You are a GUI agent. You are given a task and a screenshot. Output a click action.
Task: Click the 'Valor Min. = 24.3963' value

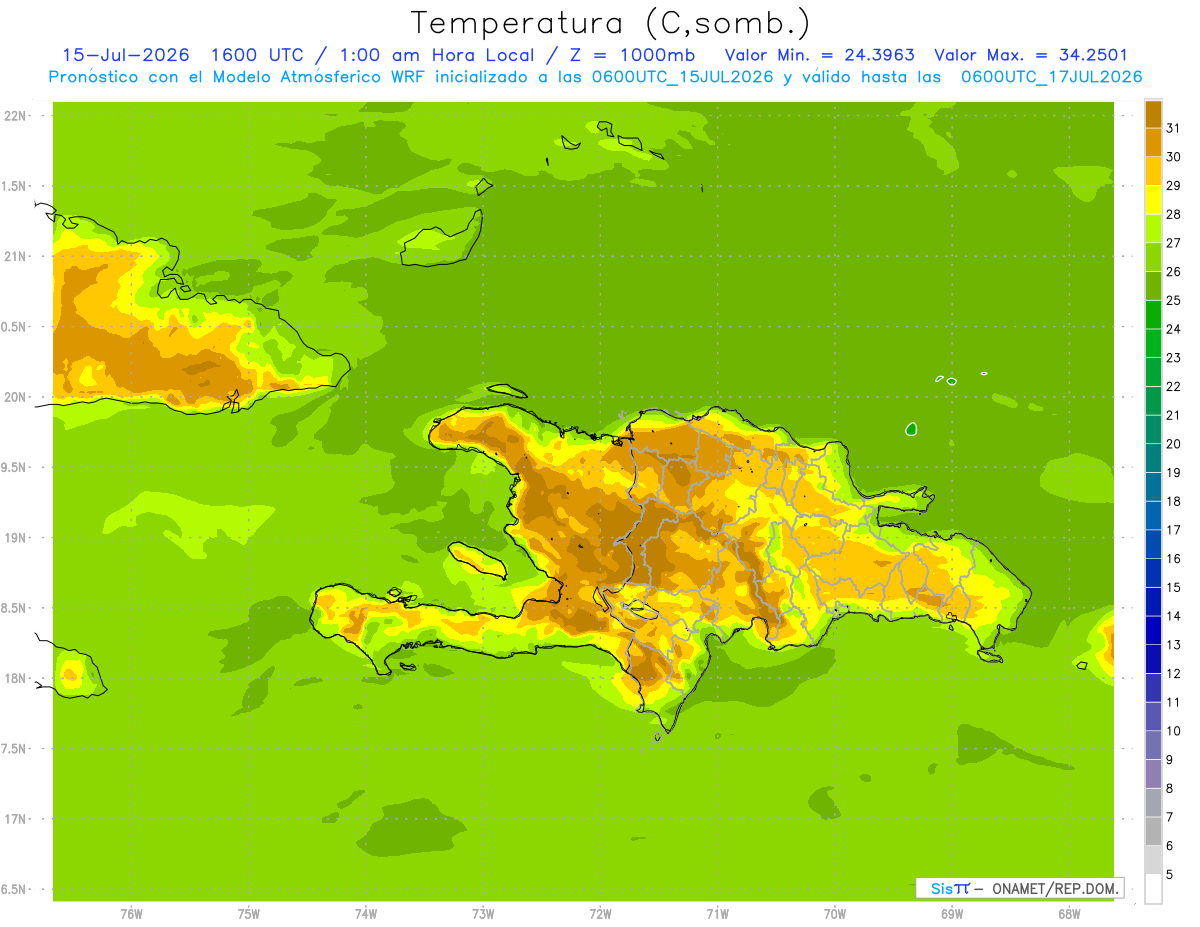[x=820, y=55]
